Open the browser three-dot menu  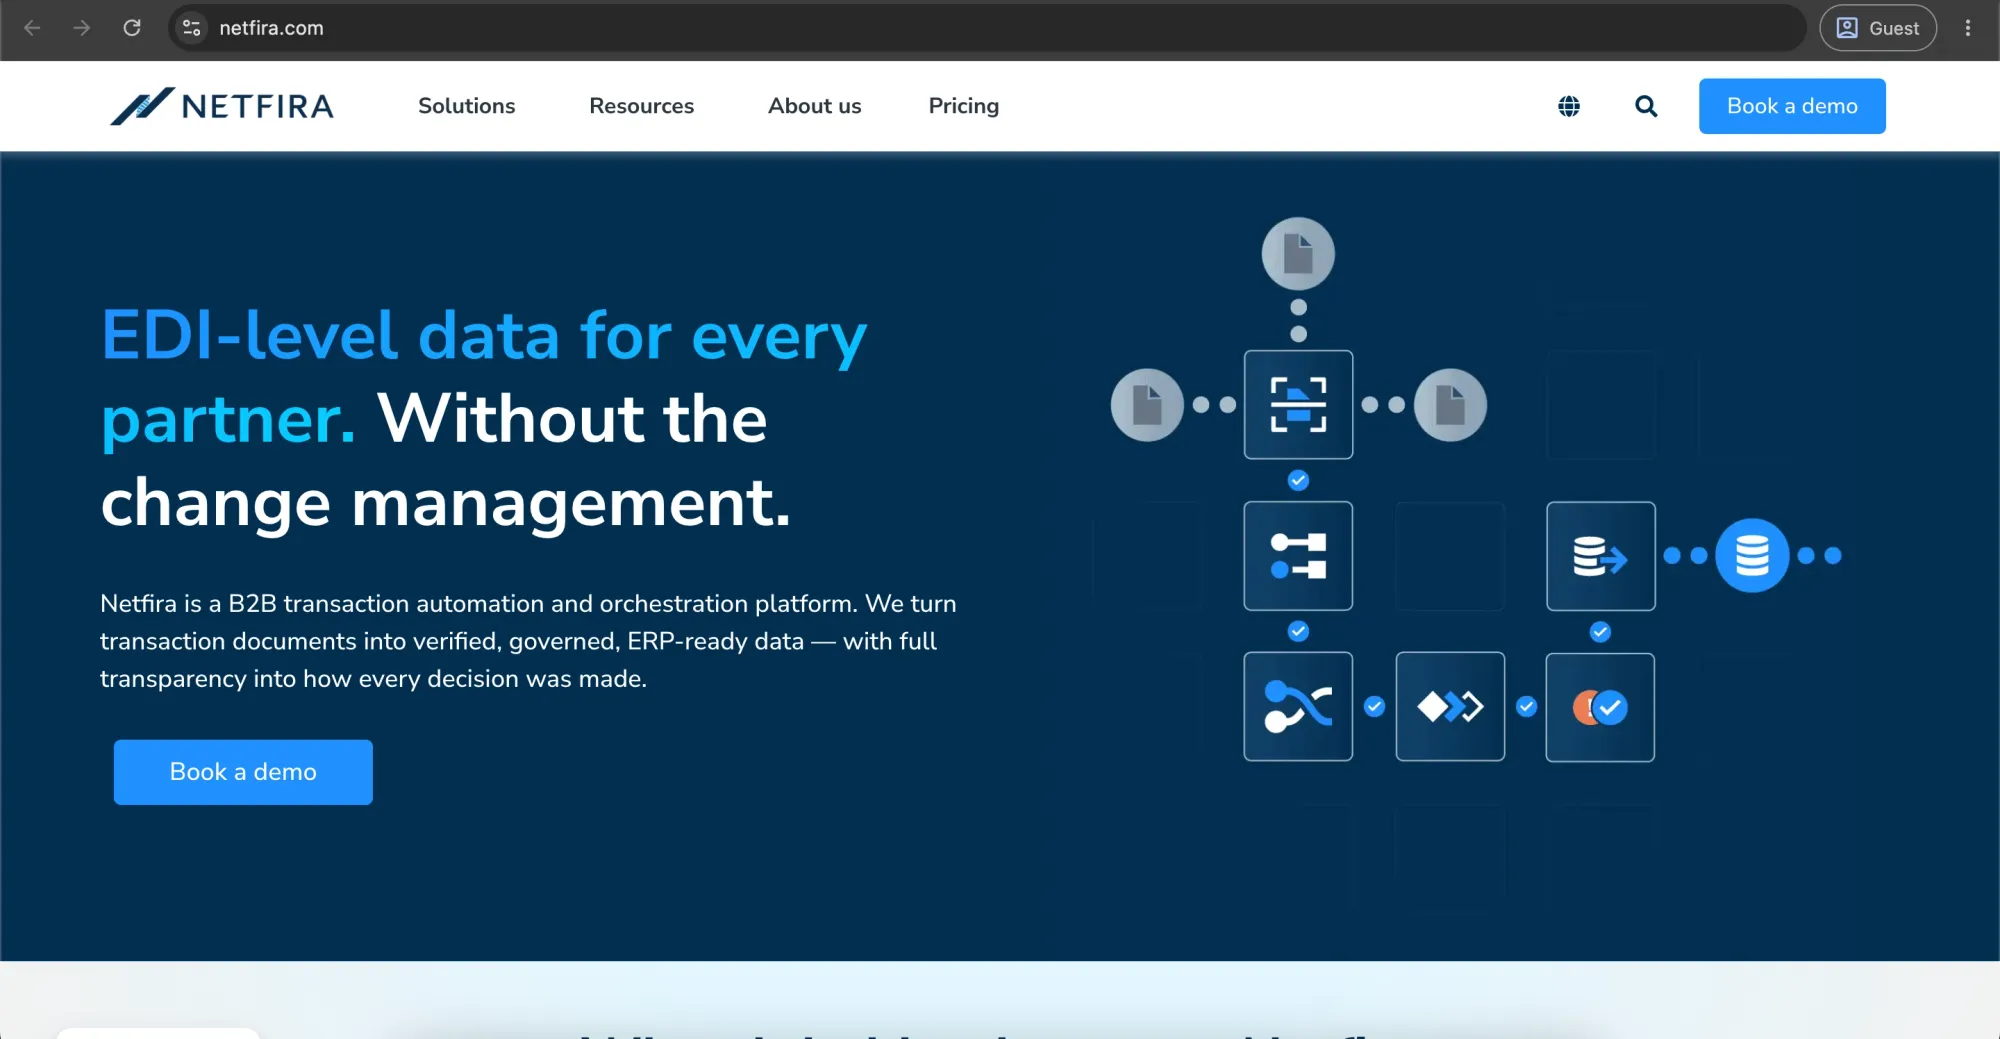click(x=1968, y=28)
